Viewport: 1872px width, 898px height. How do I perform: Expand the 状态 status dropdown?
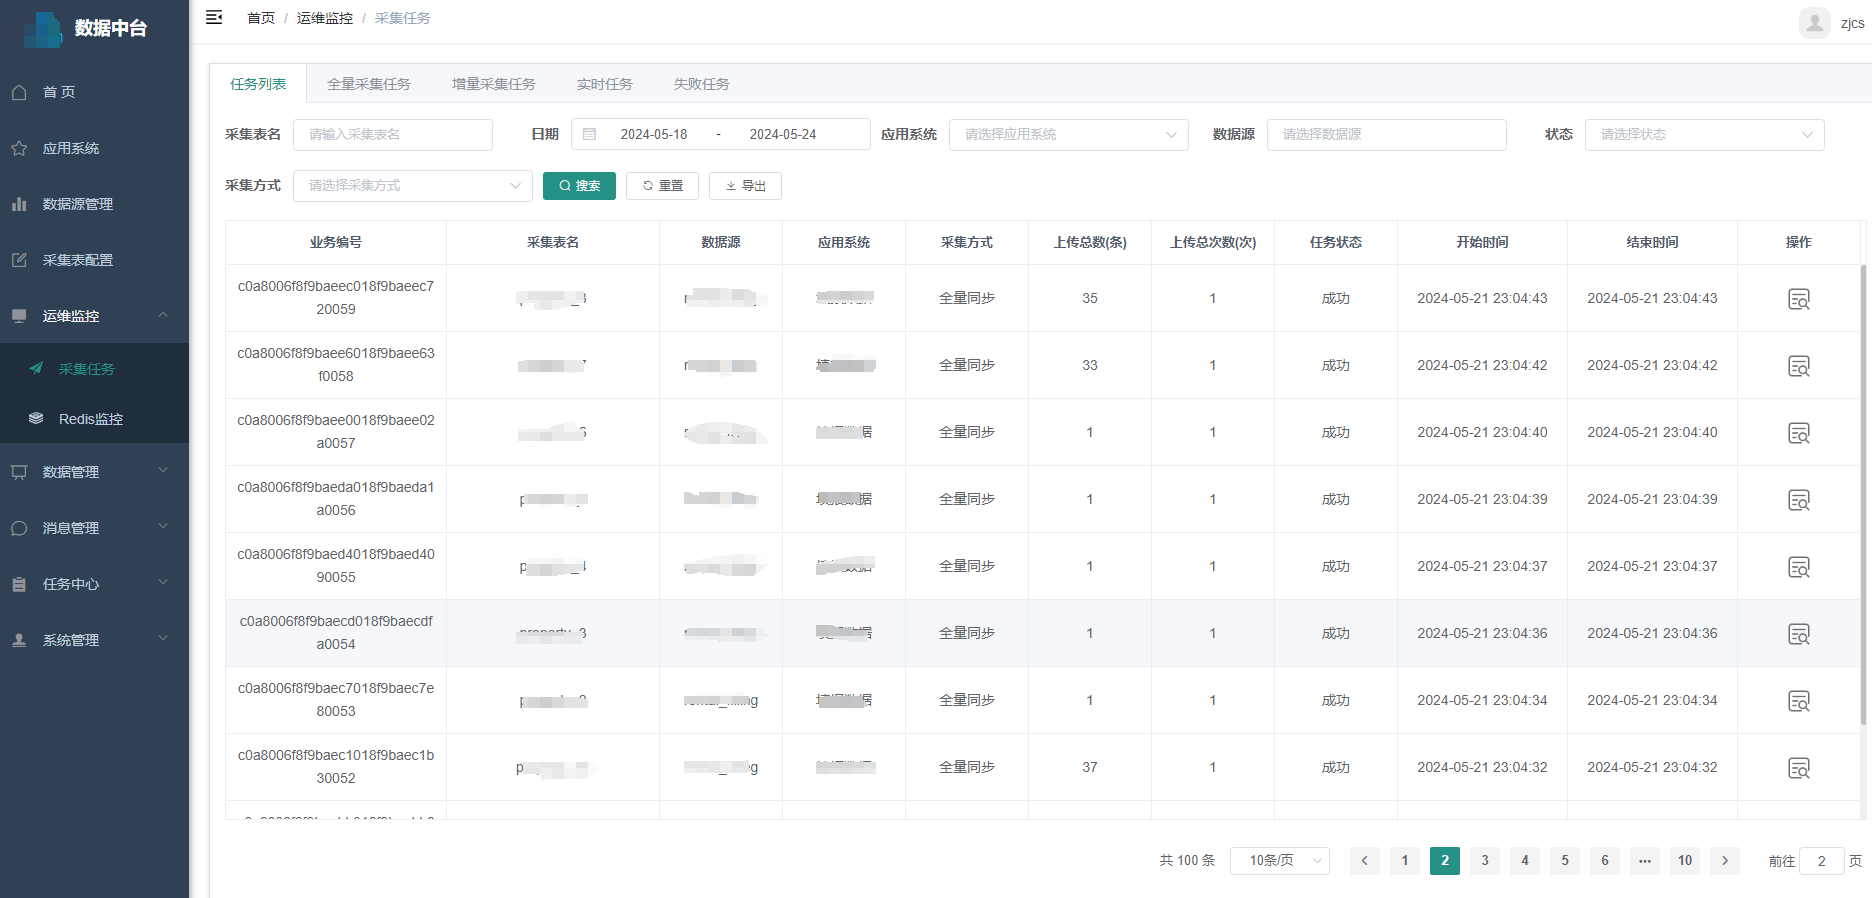coord(1704,135)
